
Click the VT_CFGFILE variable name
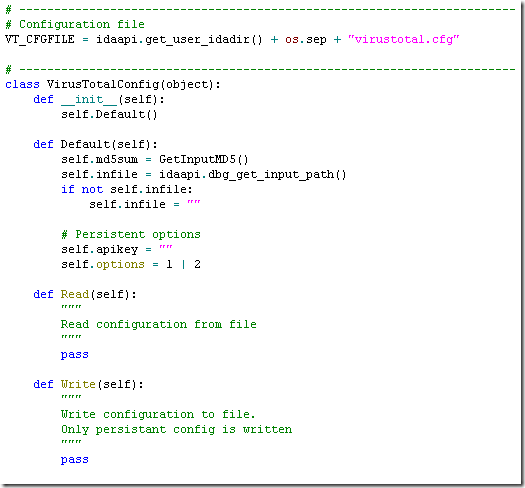pos(40,39)
